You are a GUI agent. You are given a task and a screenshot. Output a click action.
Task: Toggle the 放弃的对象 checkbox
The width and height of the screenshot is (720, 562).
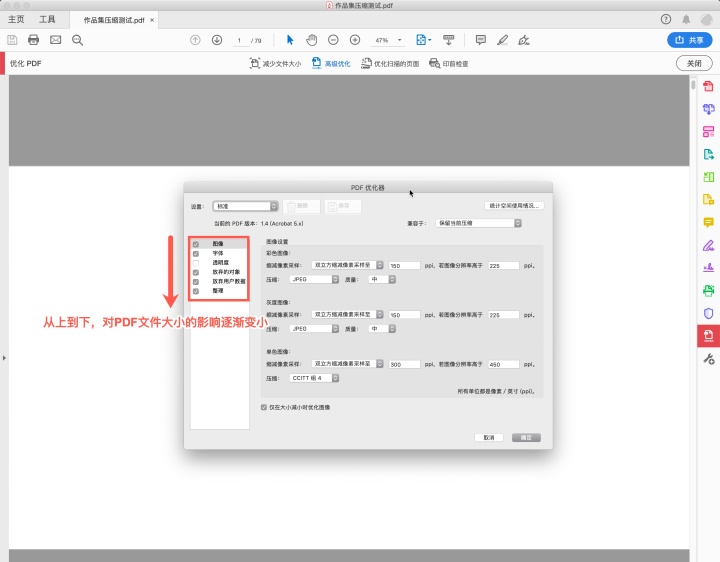196,272
